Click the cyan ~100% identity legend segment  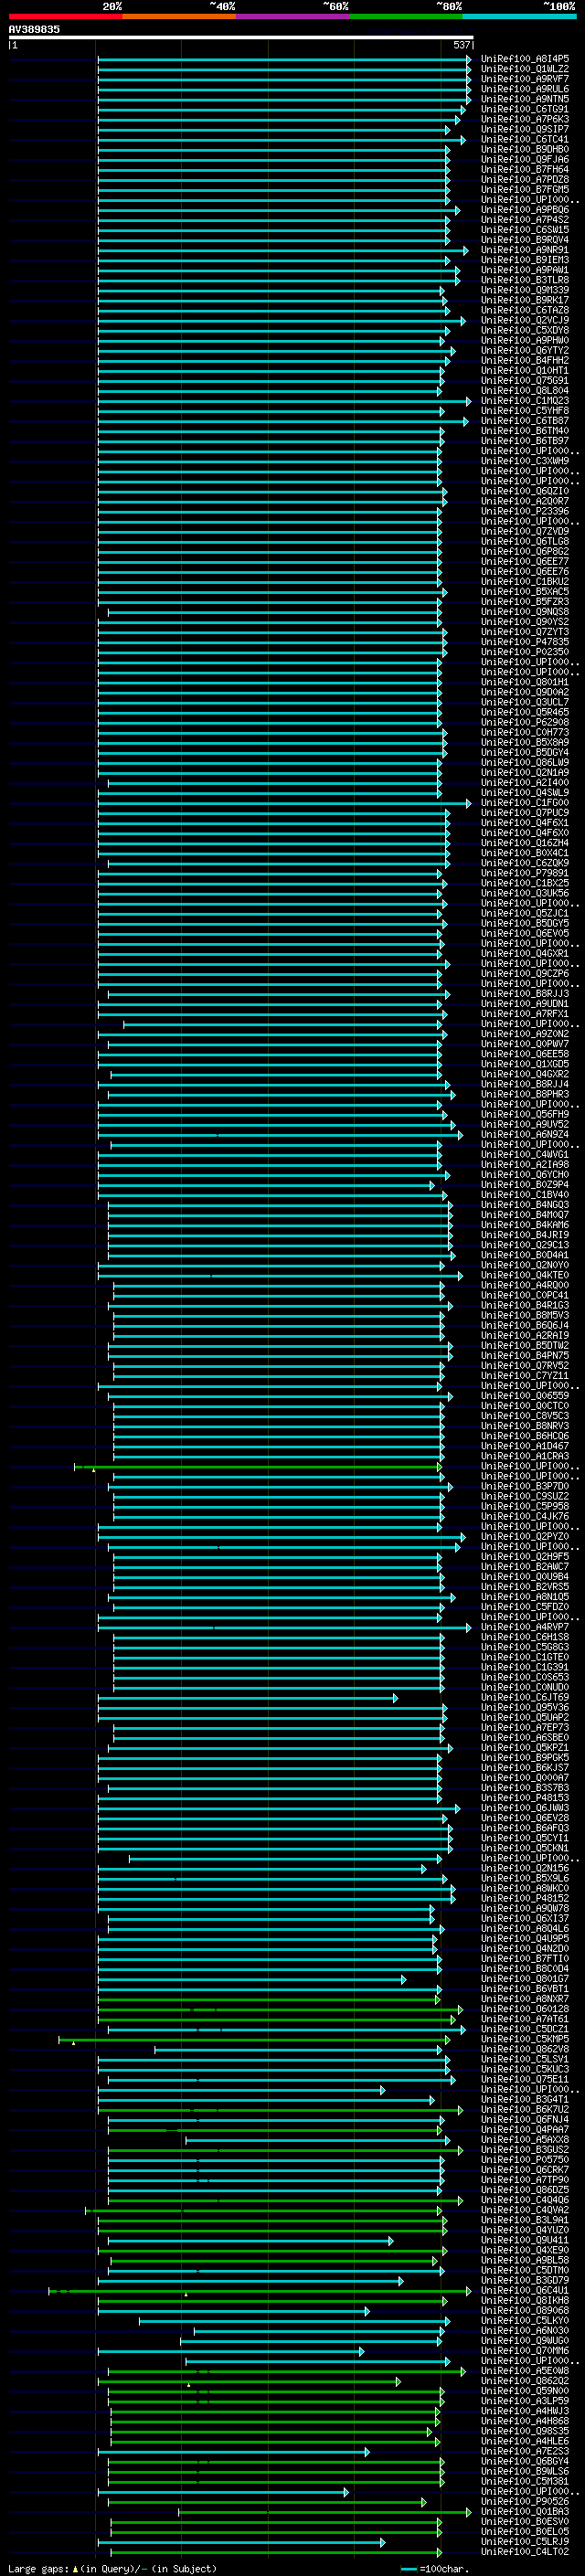[520, 16]
